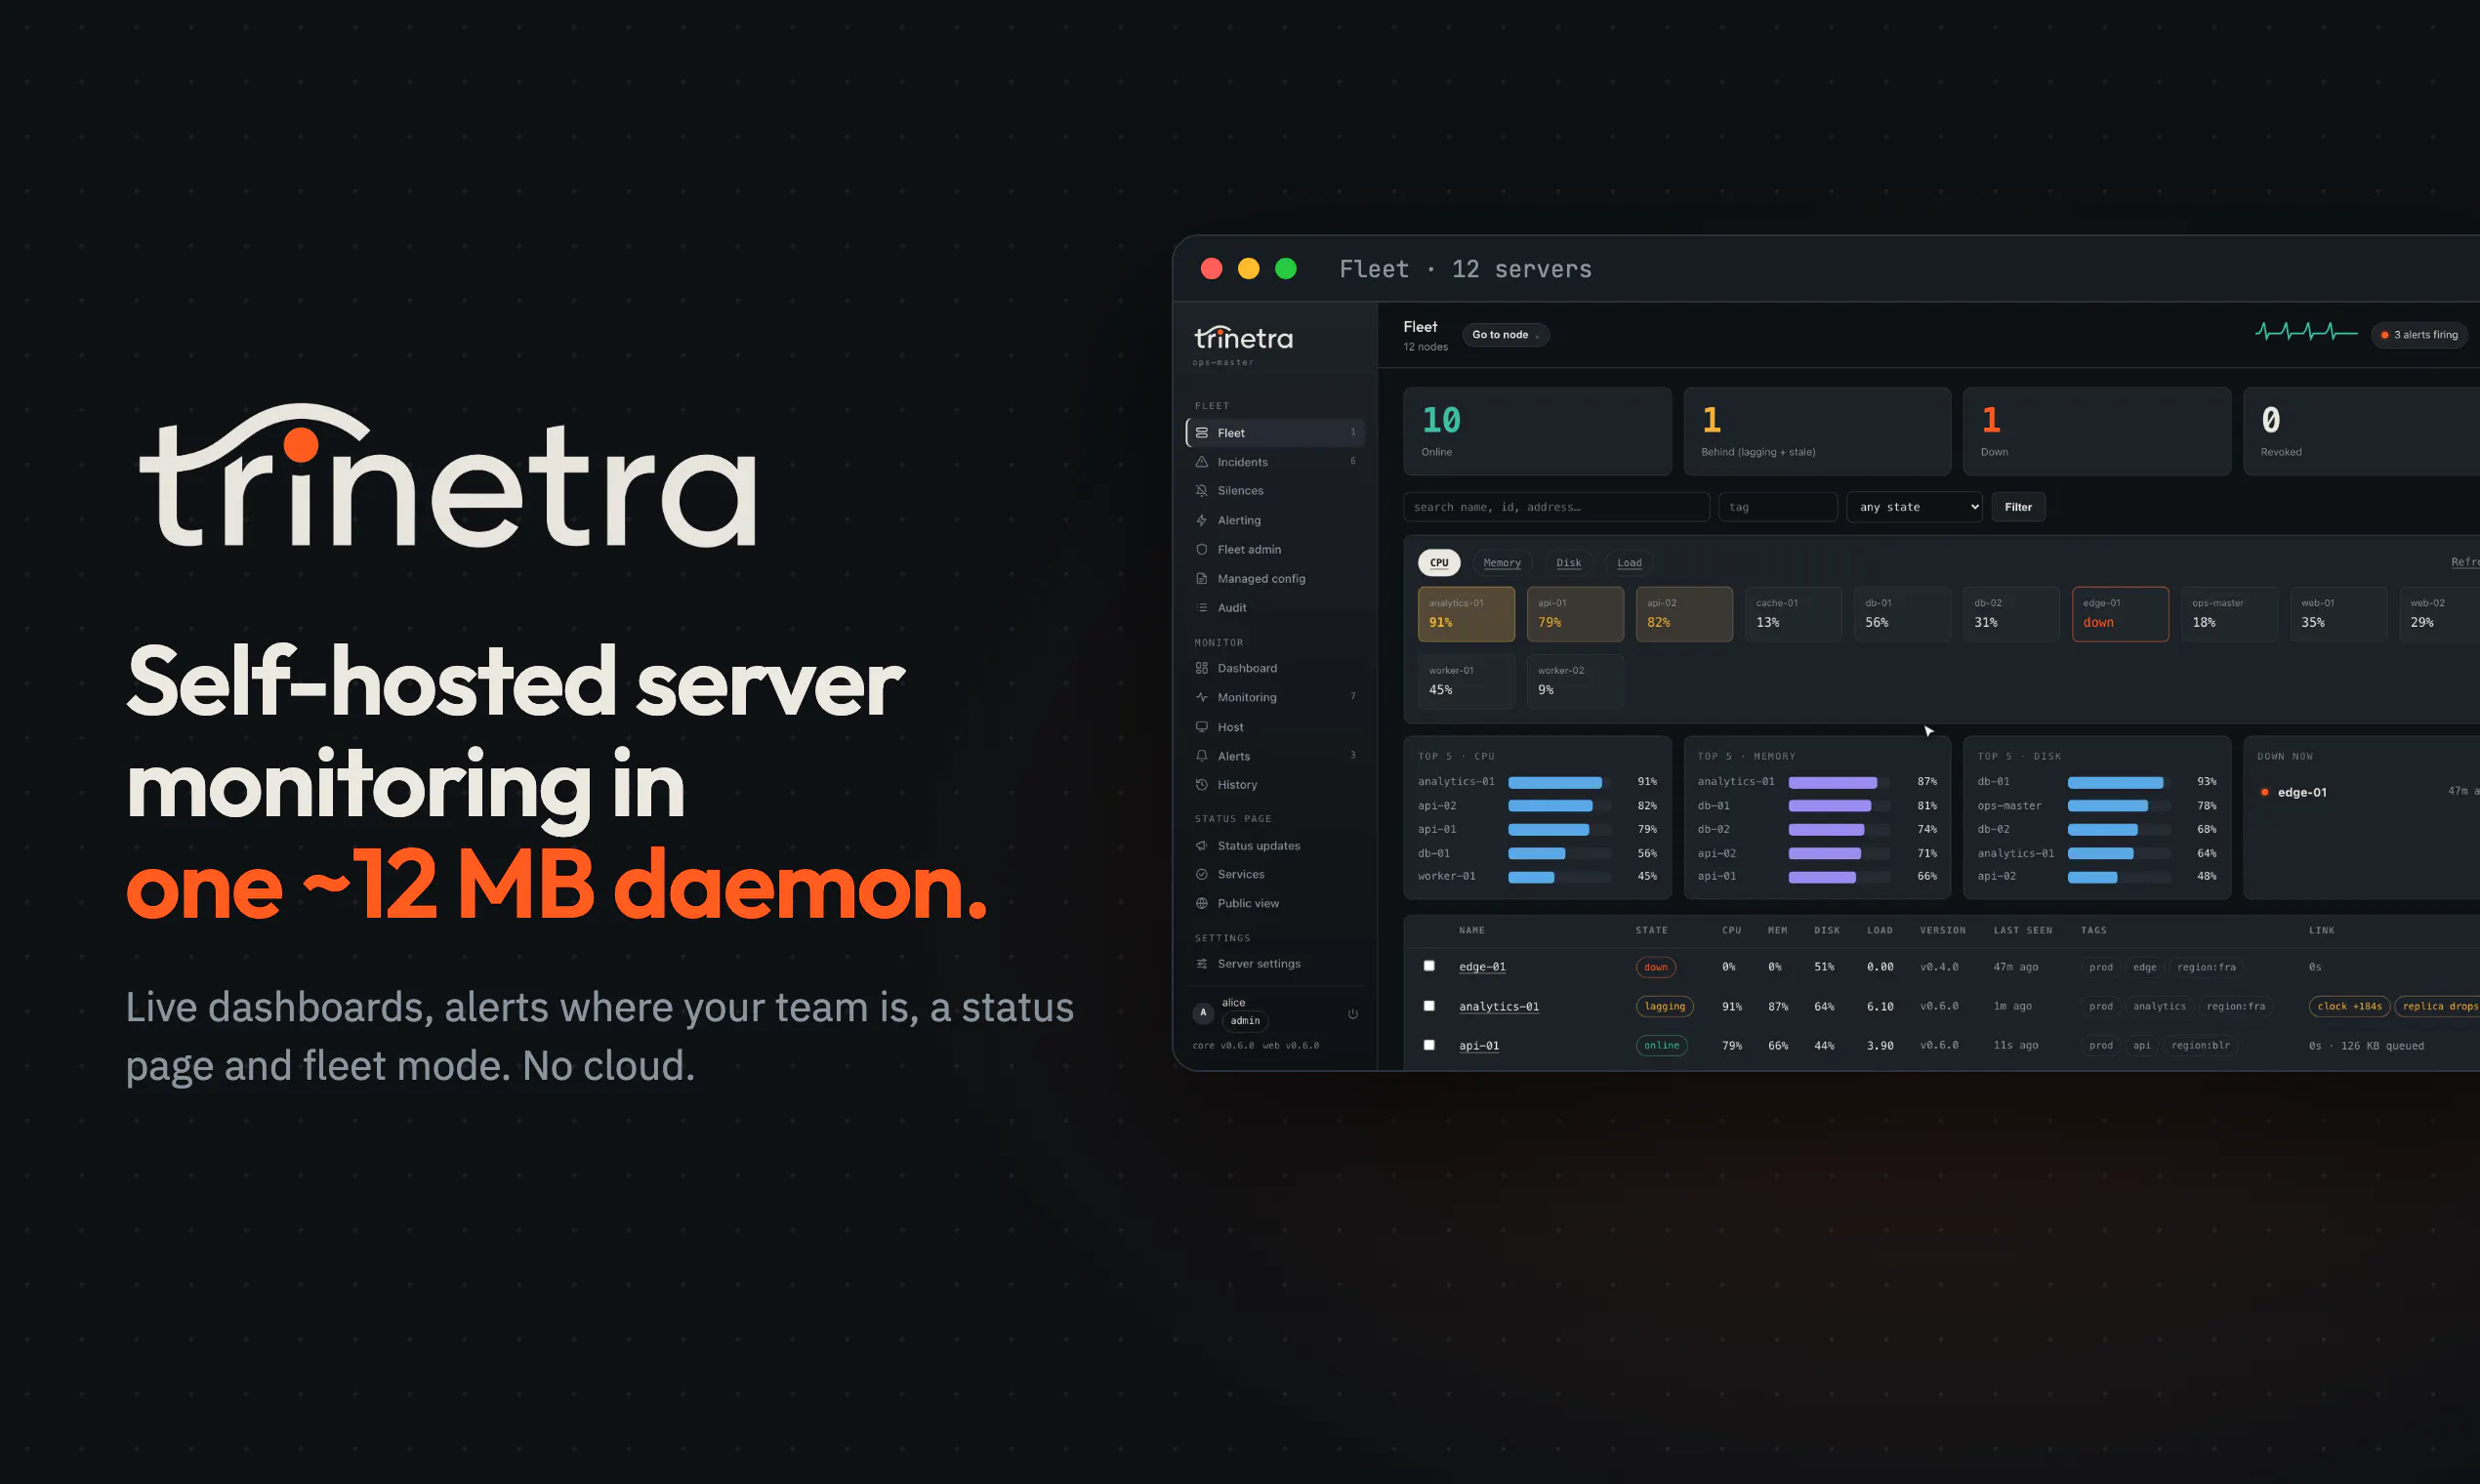Open Server settings sliders icon

1202,964
